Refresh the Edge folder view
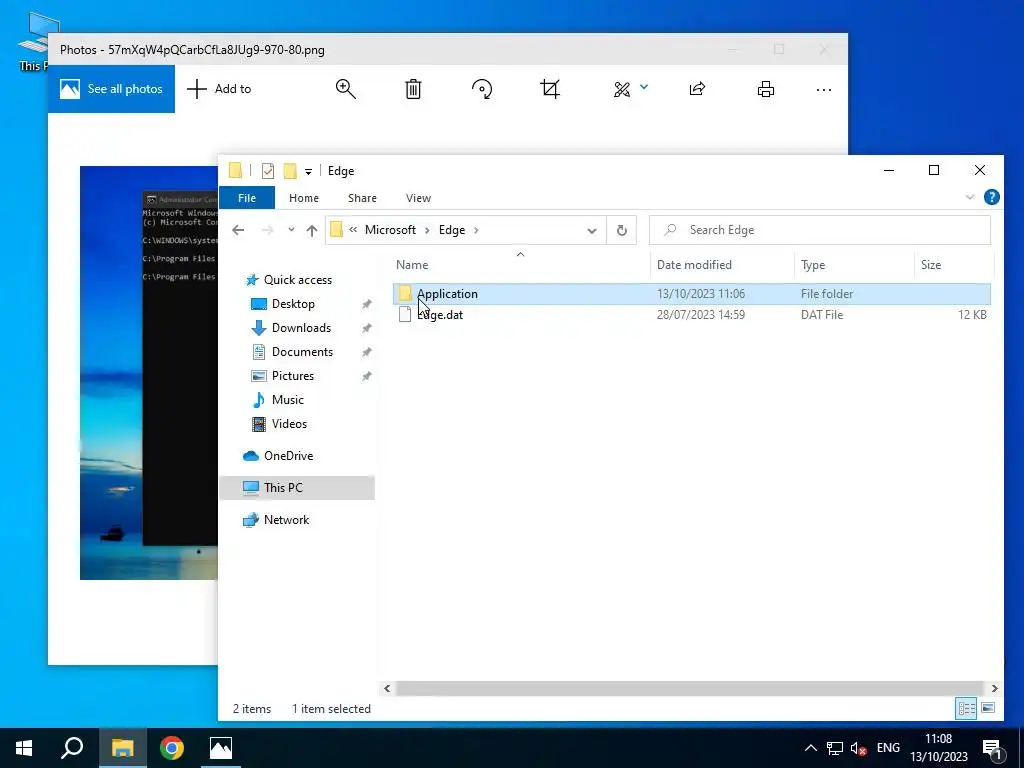1024x768 pixels. [x=622, y=231]
